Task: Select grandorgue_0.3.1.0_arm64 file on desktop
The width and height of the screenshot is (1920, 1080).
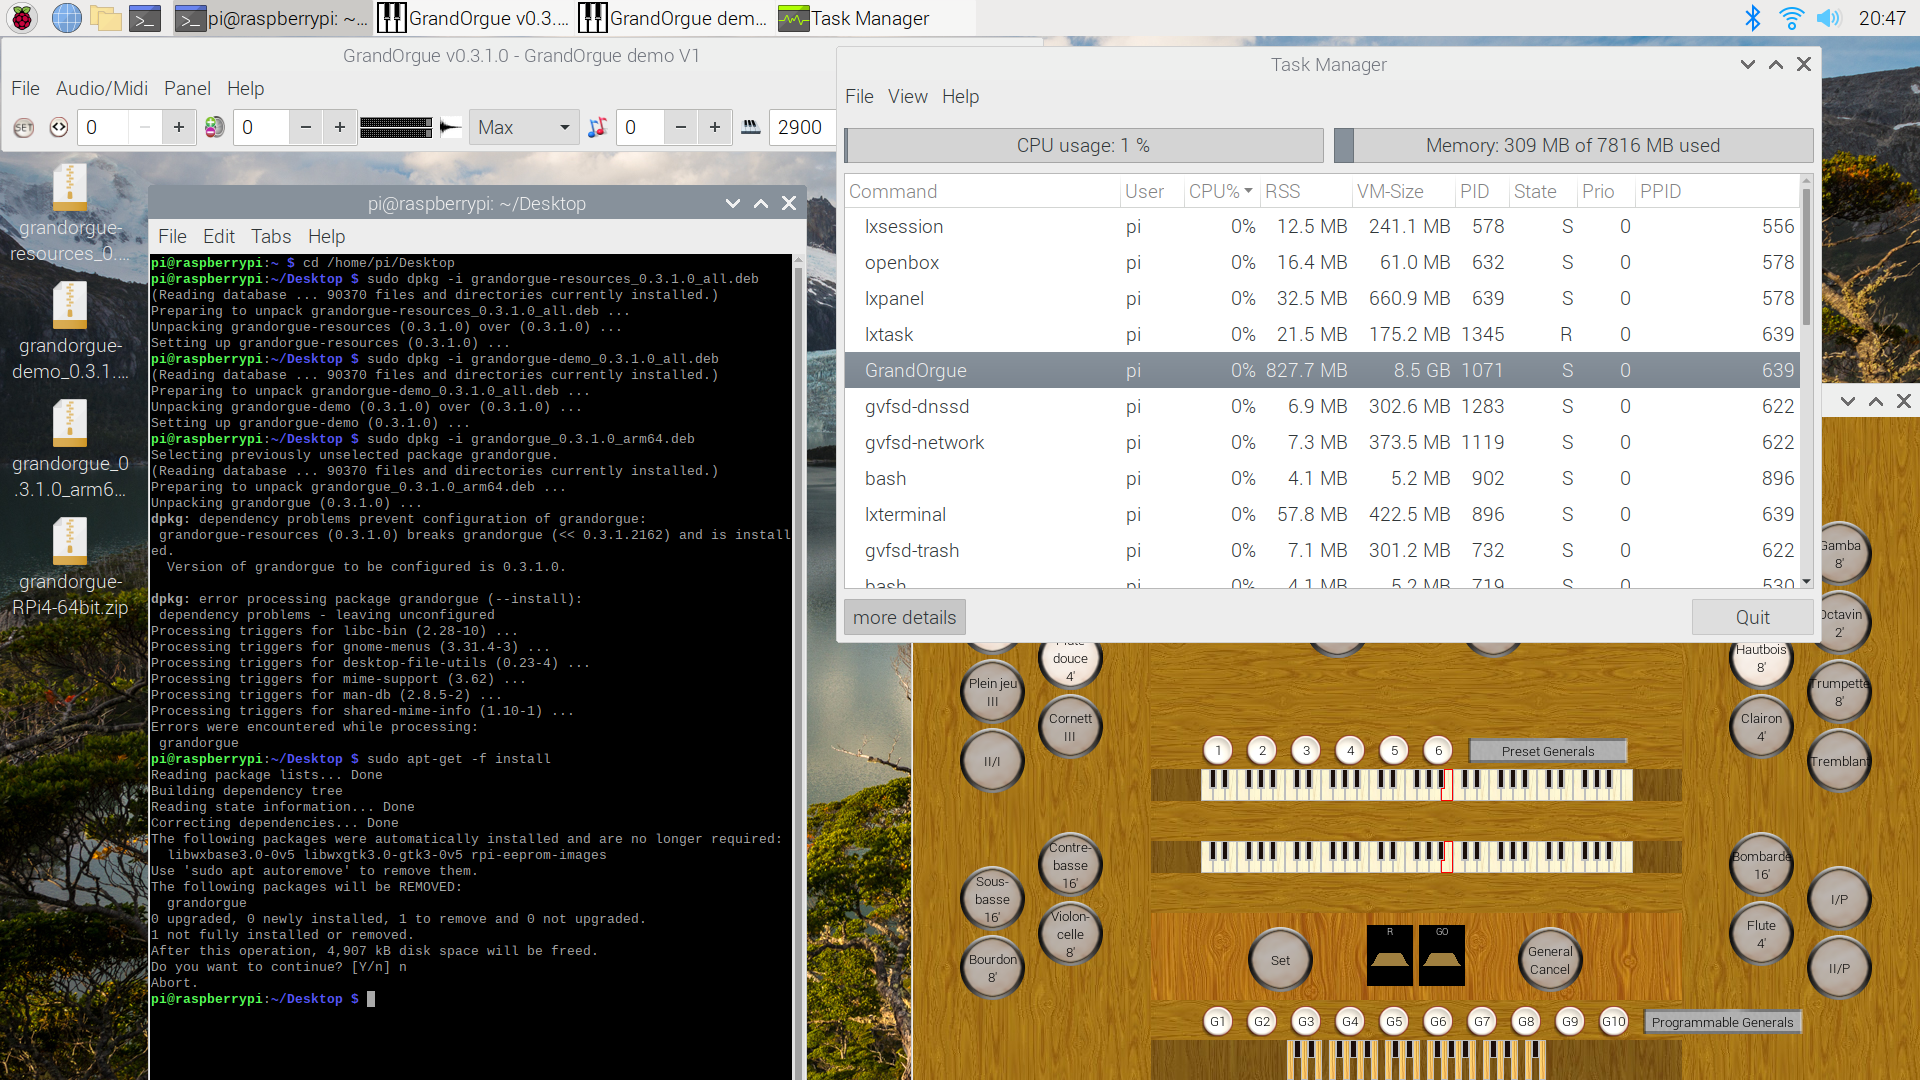Action: (x=70, y=449)
